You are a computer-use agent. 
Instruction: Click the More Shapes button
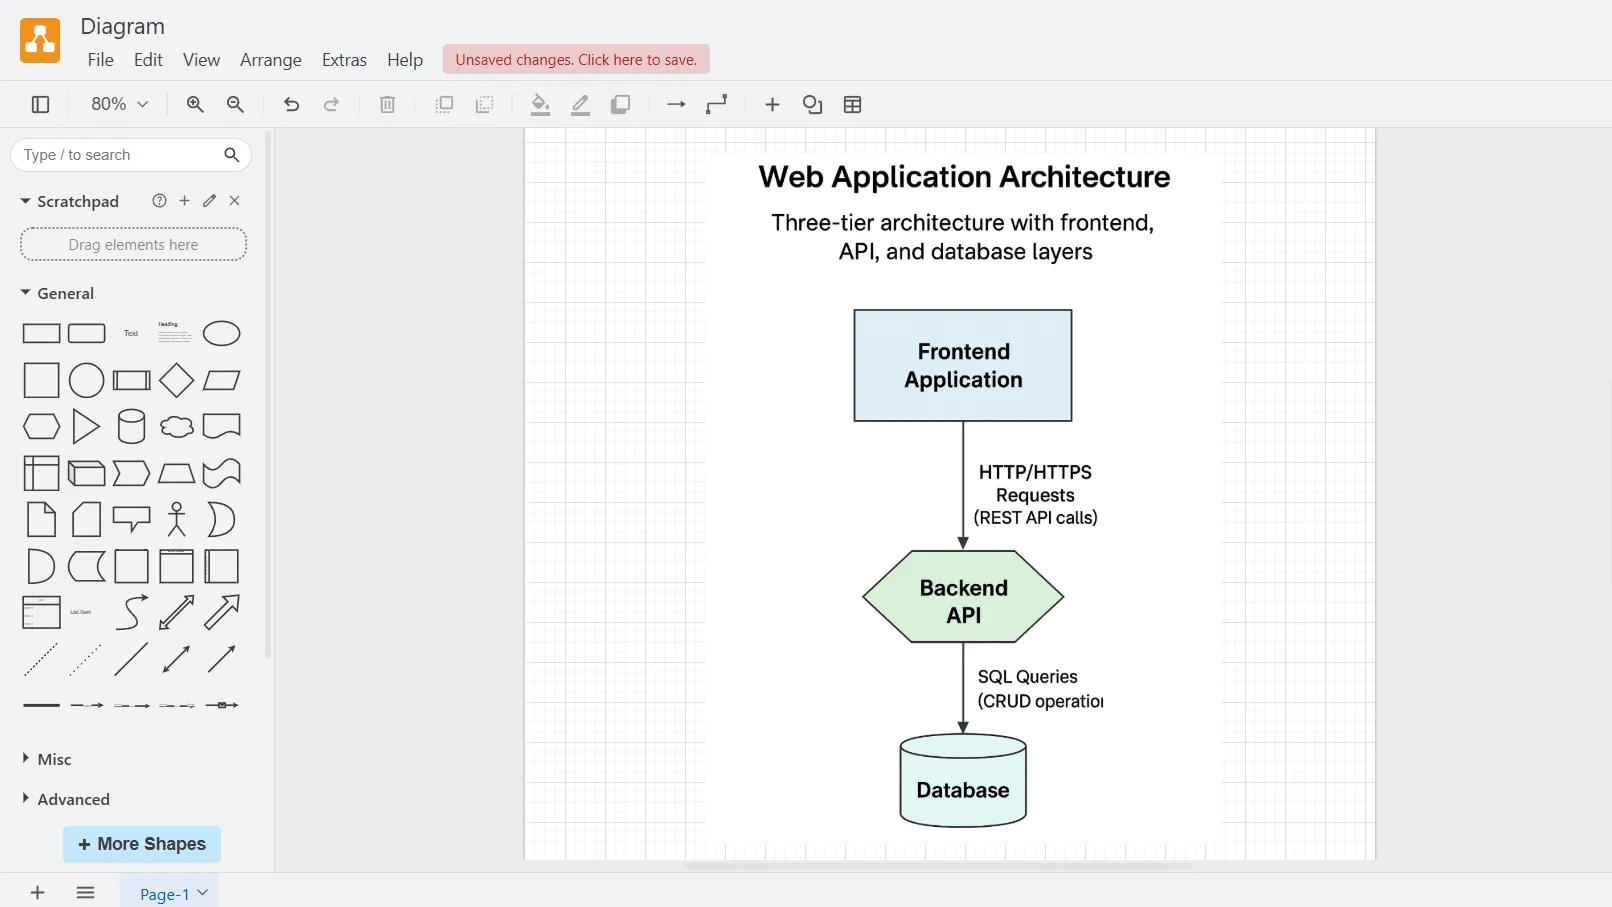[x=141, y=844]
